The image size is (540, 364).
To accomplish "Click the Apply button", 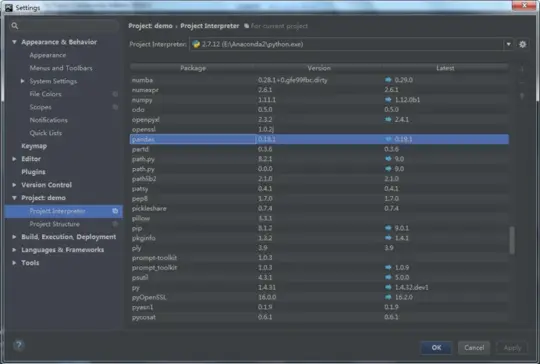I will 512,348.
